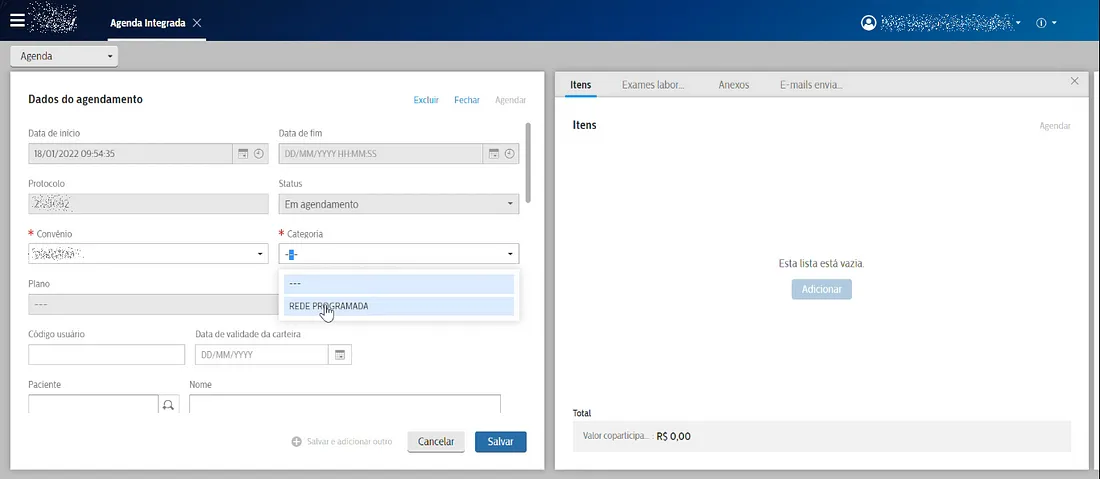Click the Nome input field
The width and height of the screenshot is (1100, 479).
coord(344,404)
